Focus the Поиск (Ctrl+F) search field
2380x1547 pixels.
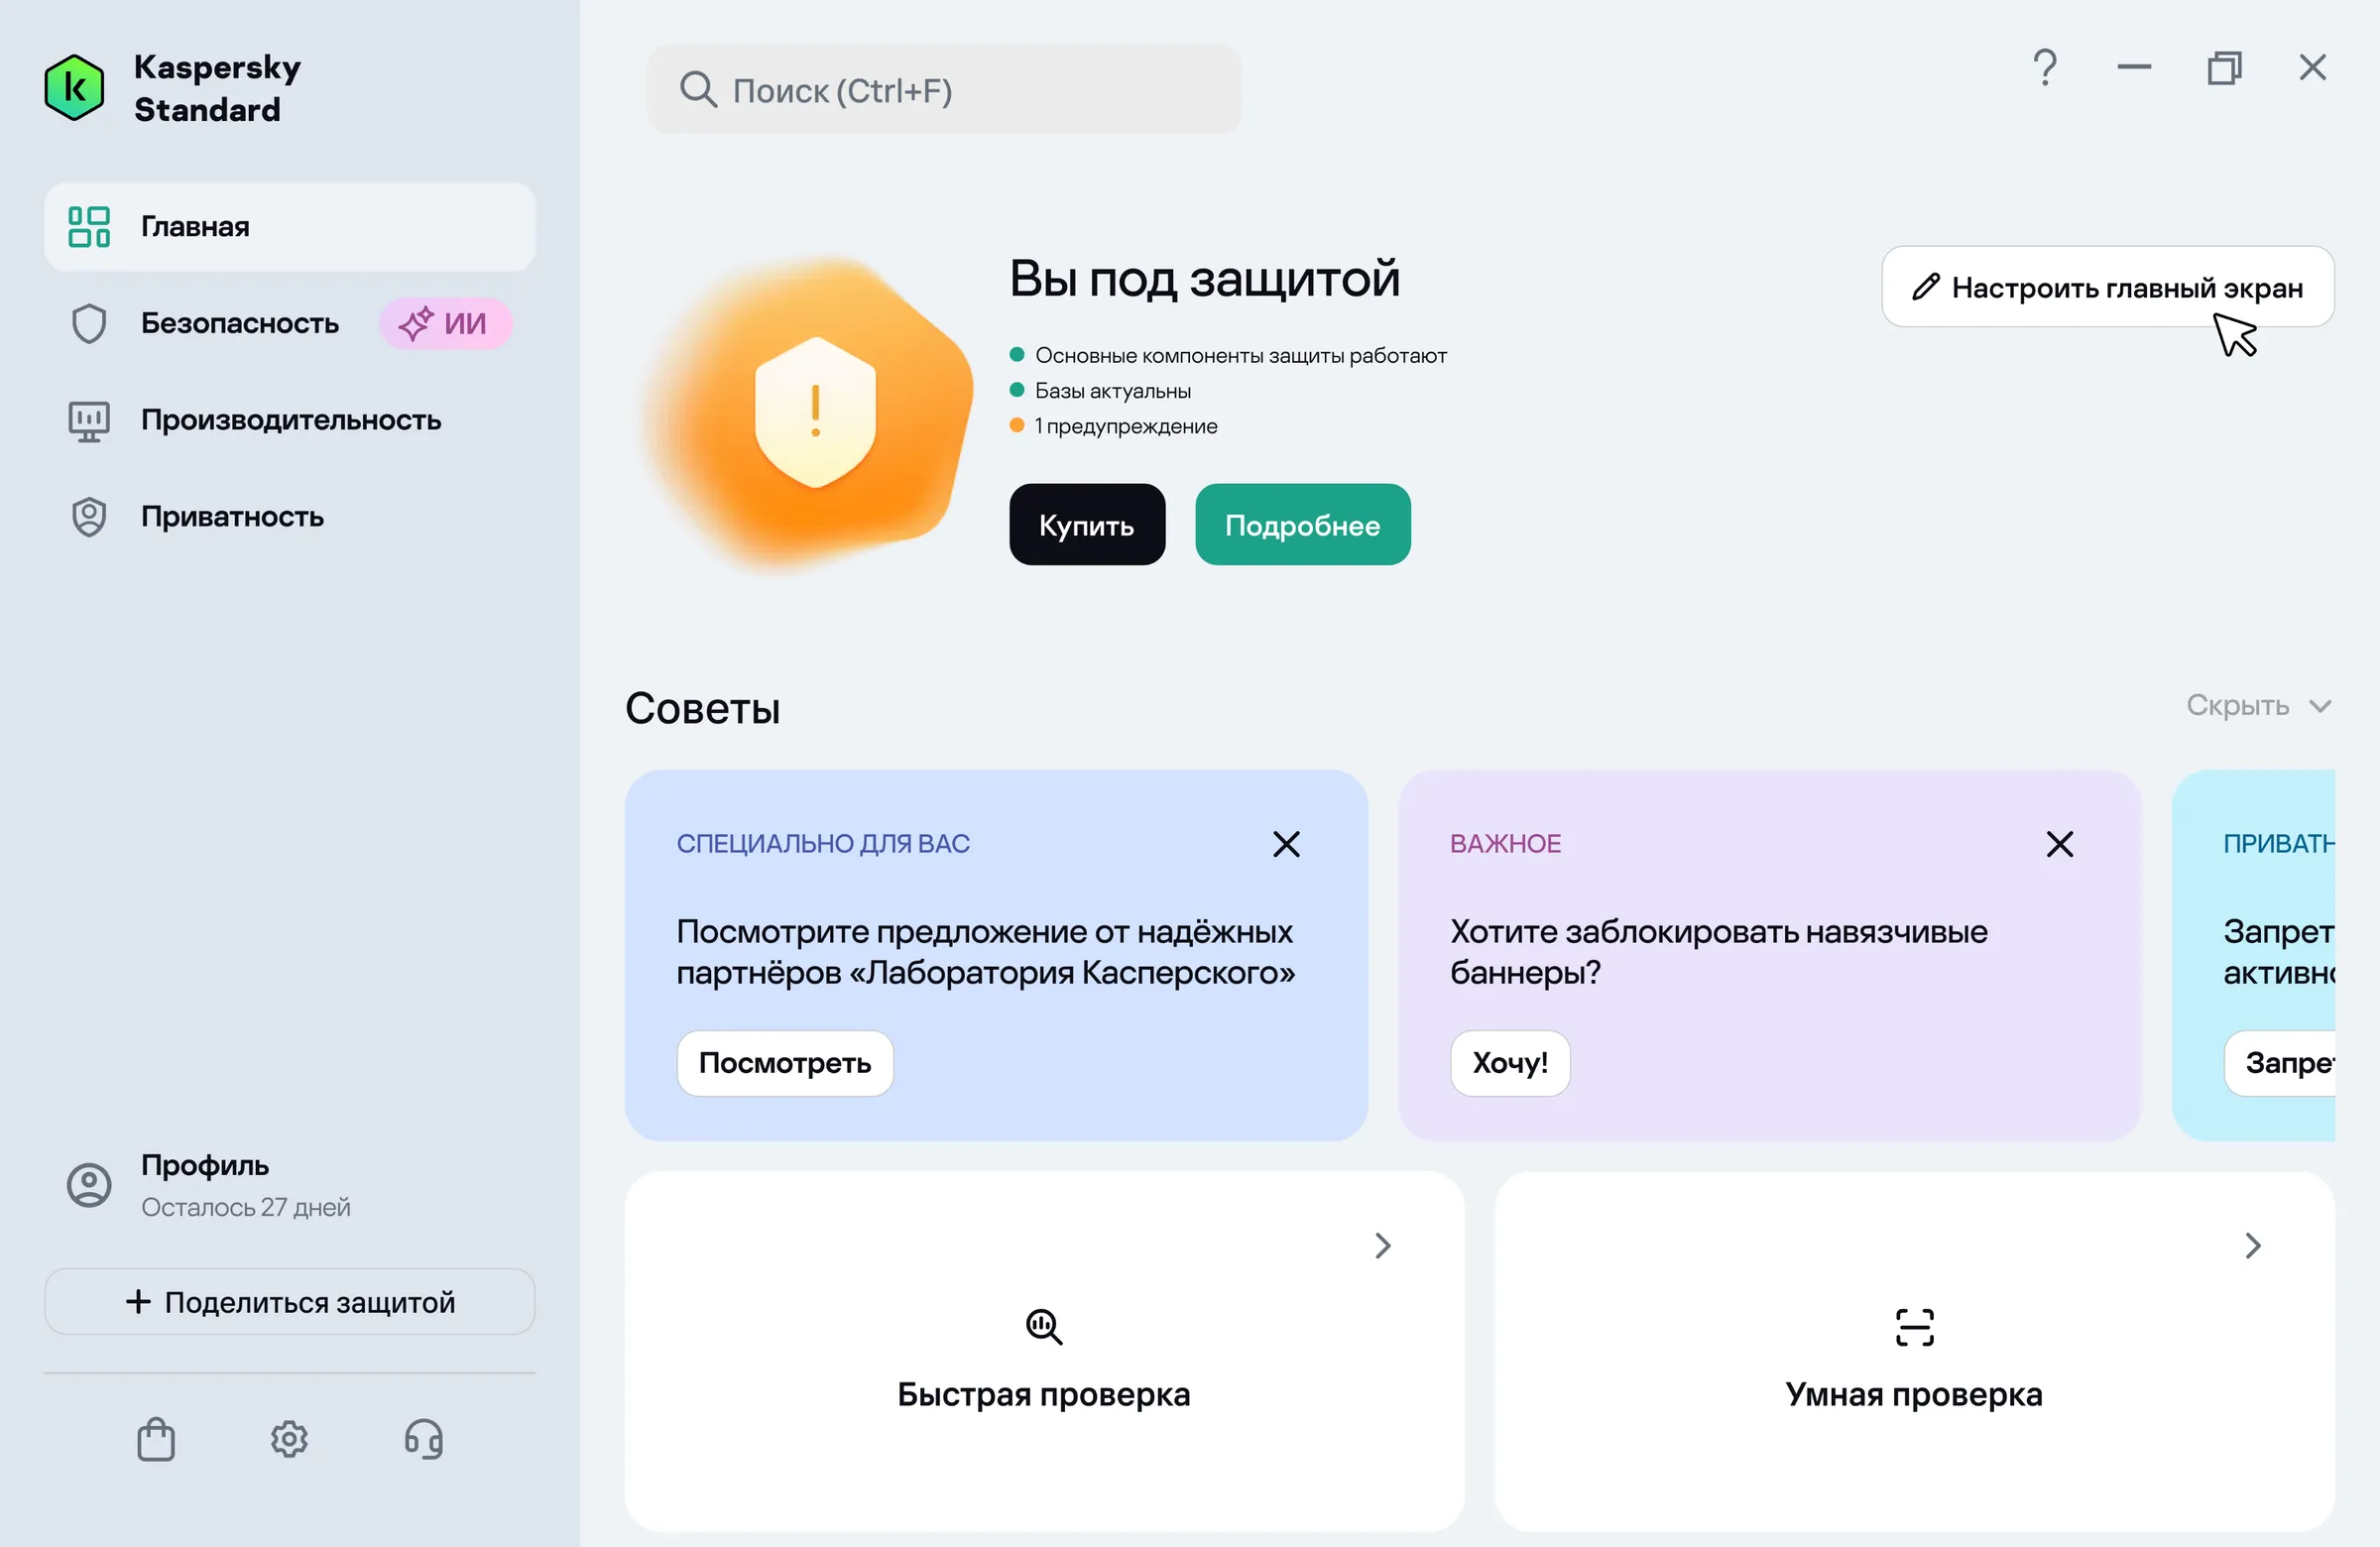click(x=943, y=89)
